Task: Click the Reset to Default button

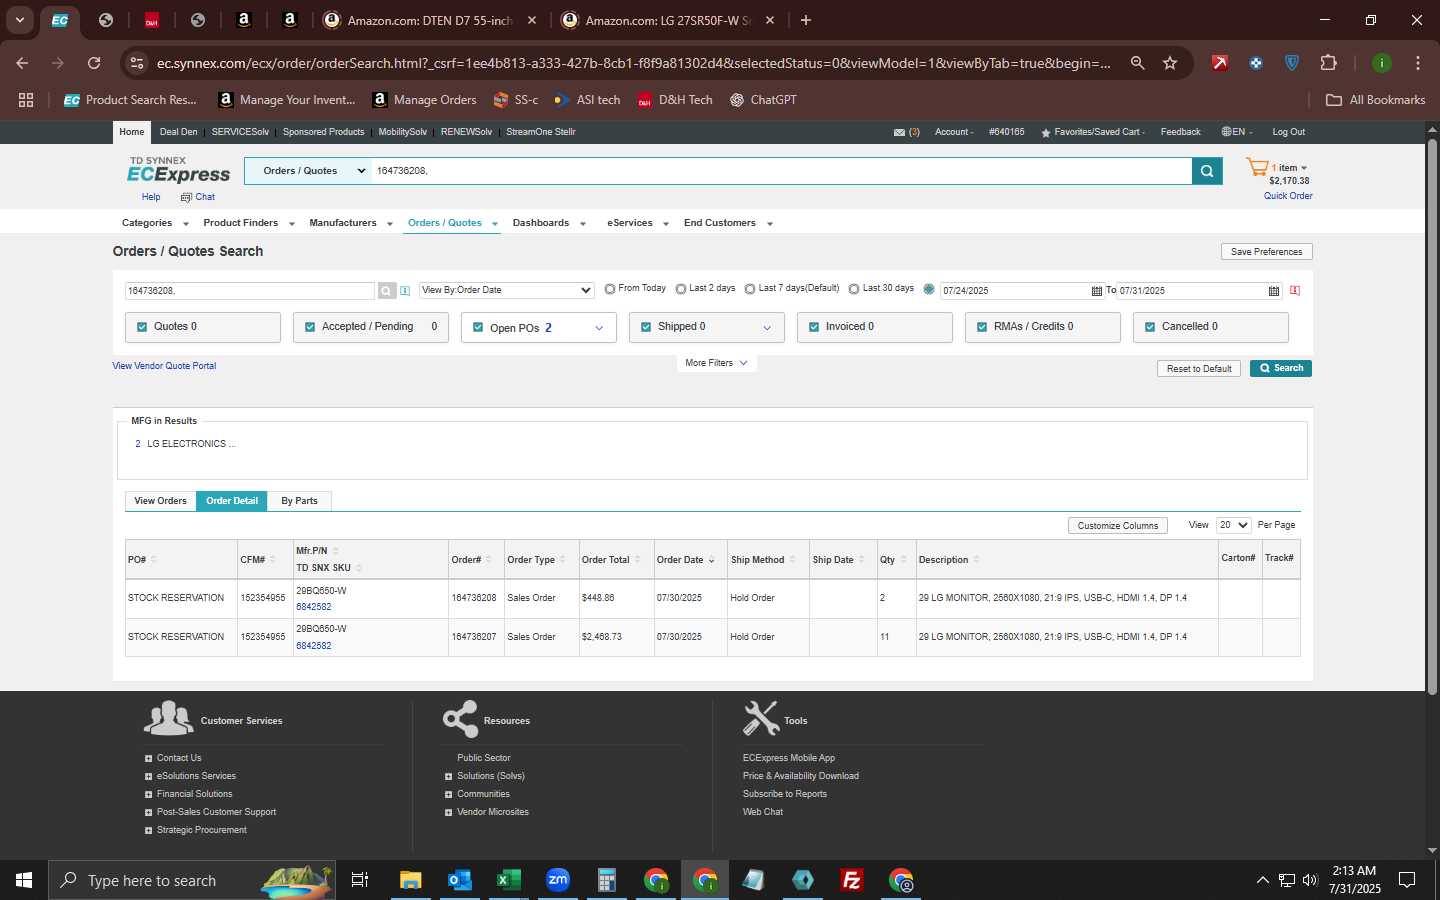Action: point(1199,369)
